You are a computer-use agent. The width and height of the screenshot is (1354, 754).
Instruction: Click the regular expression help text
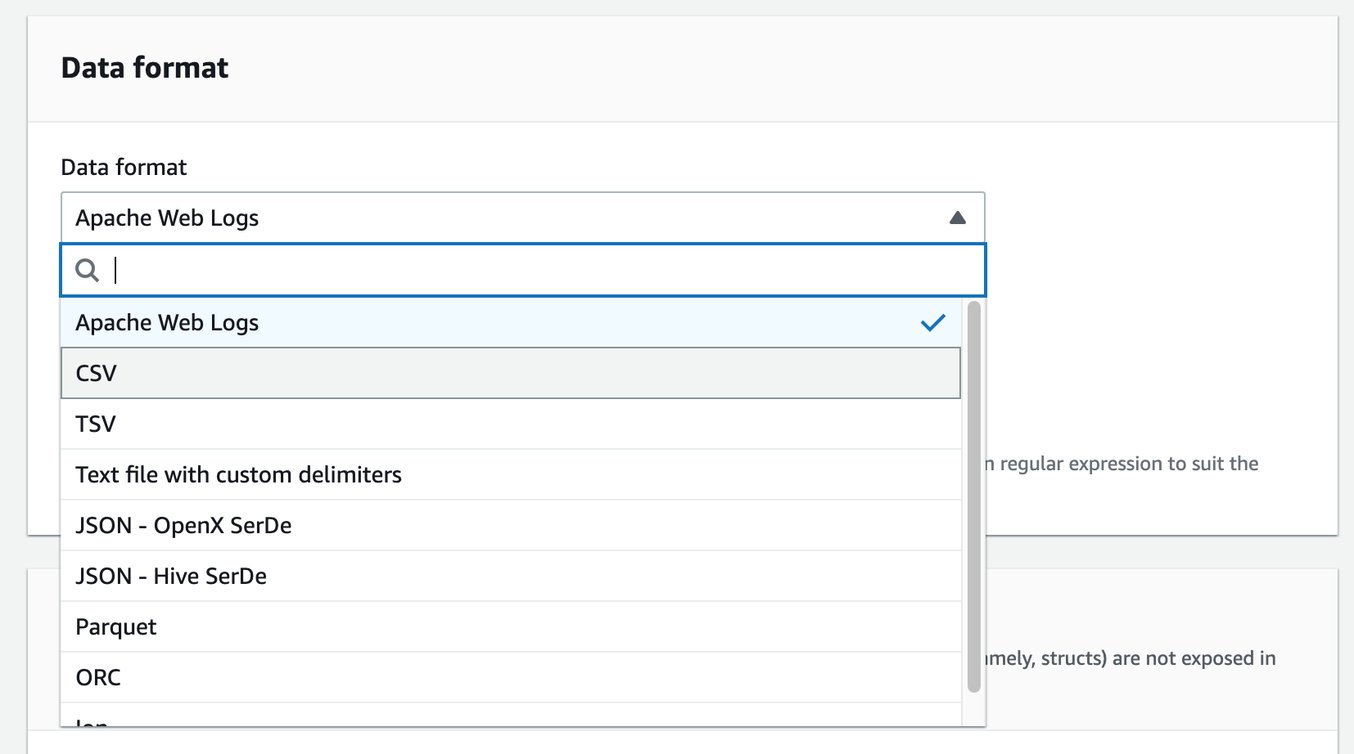[1122, 464]
